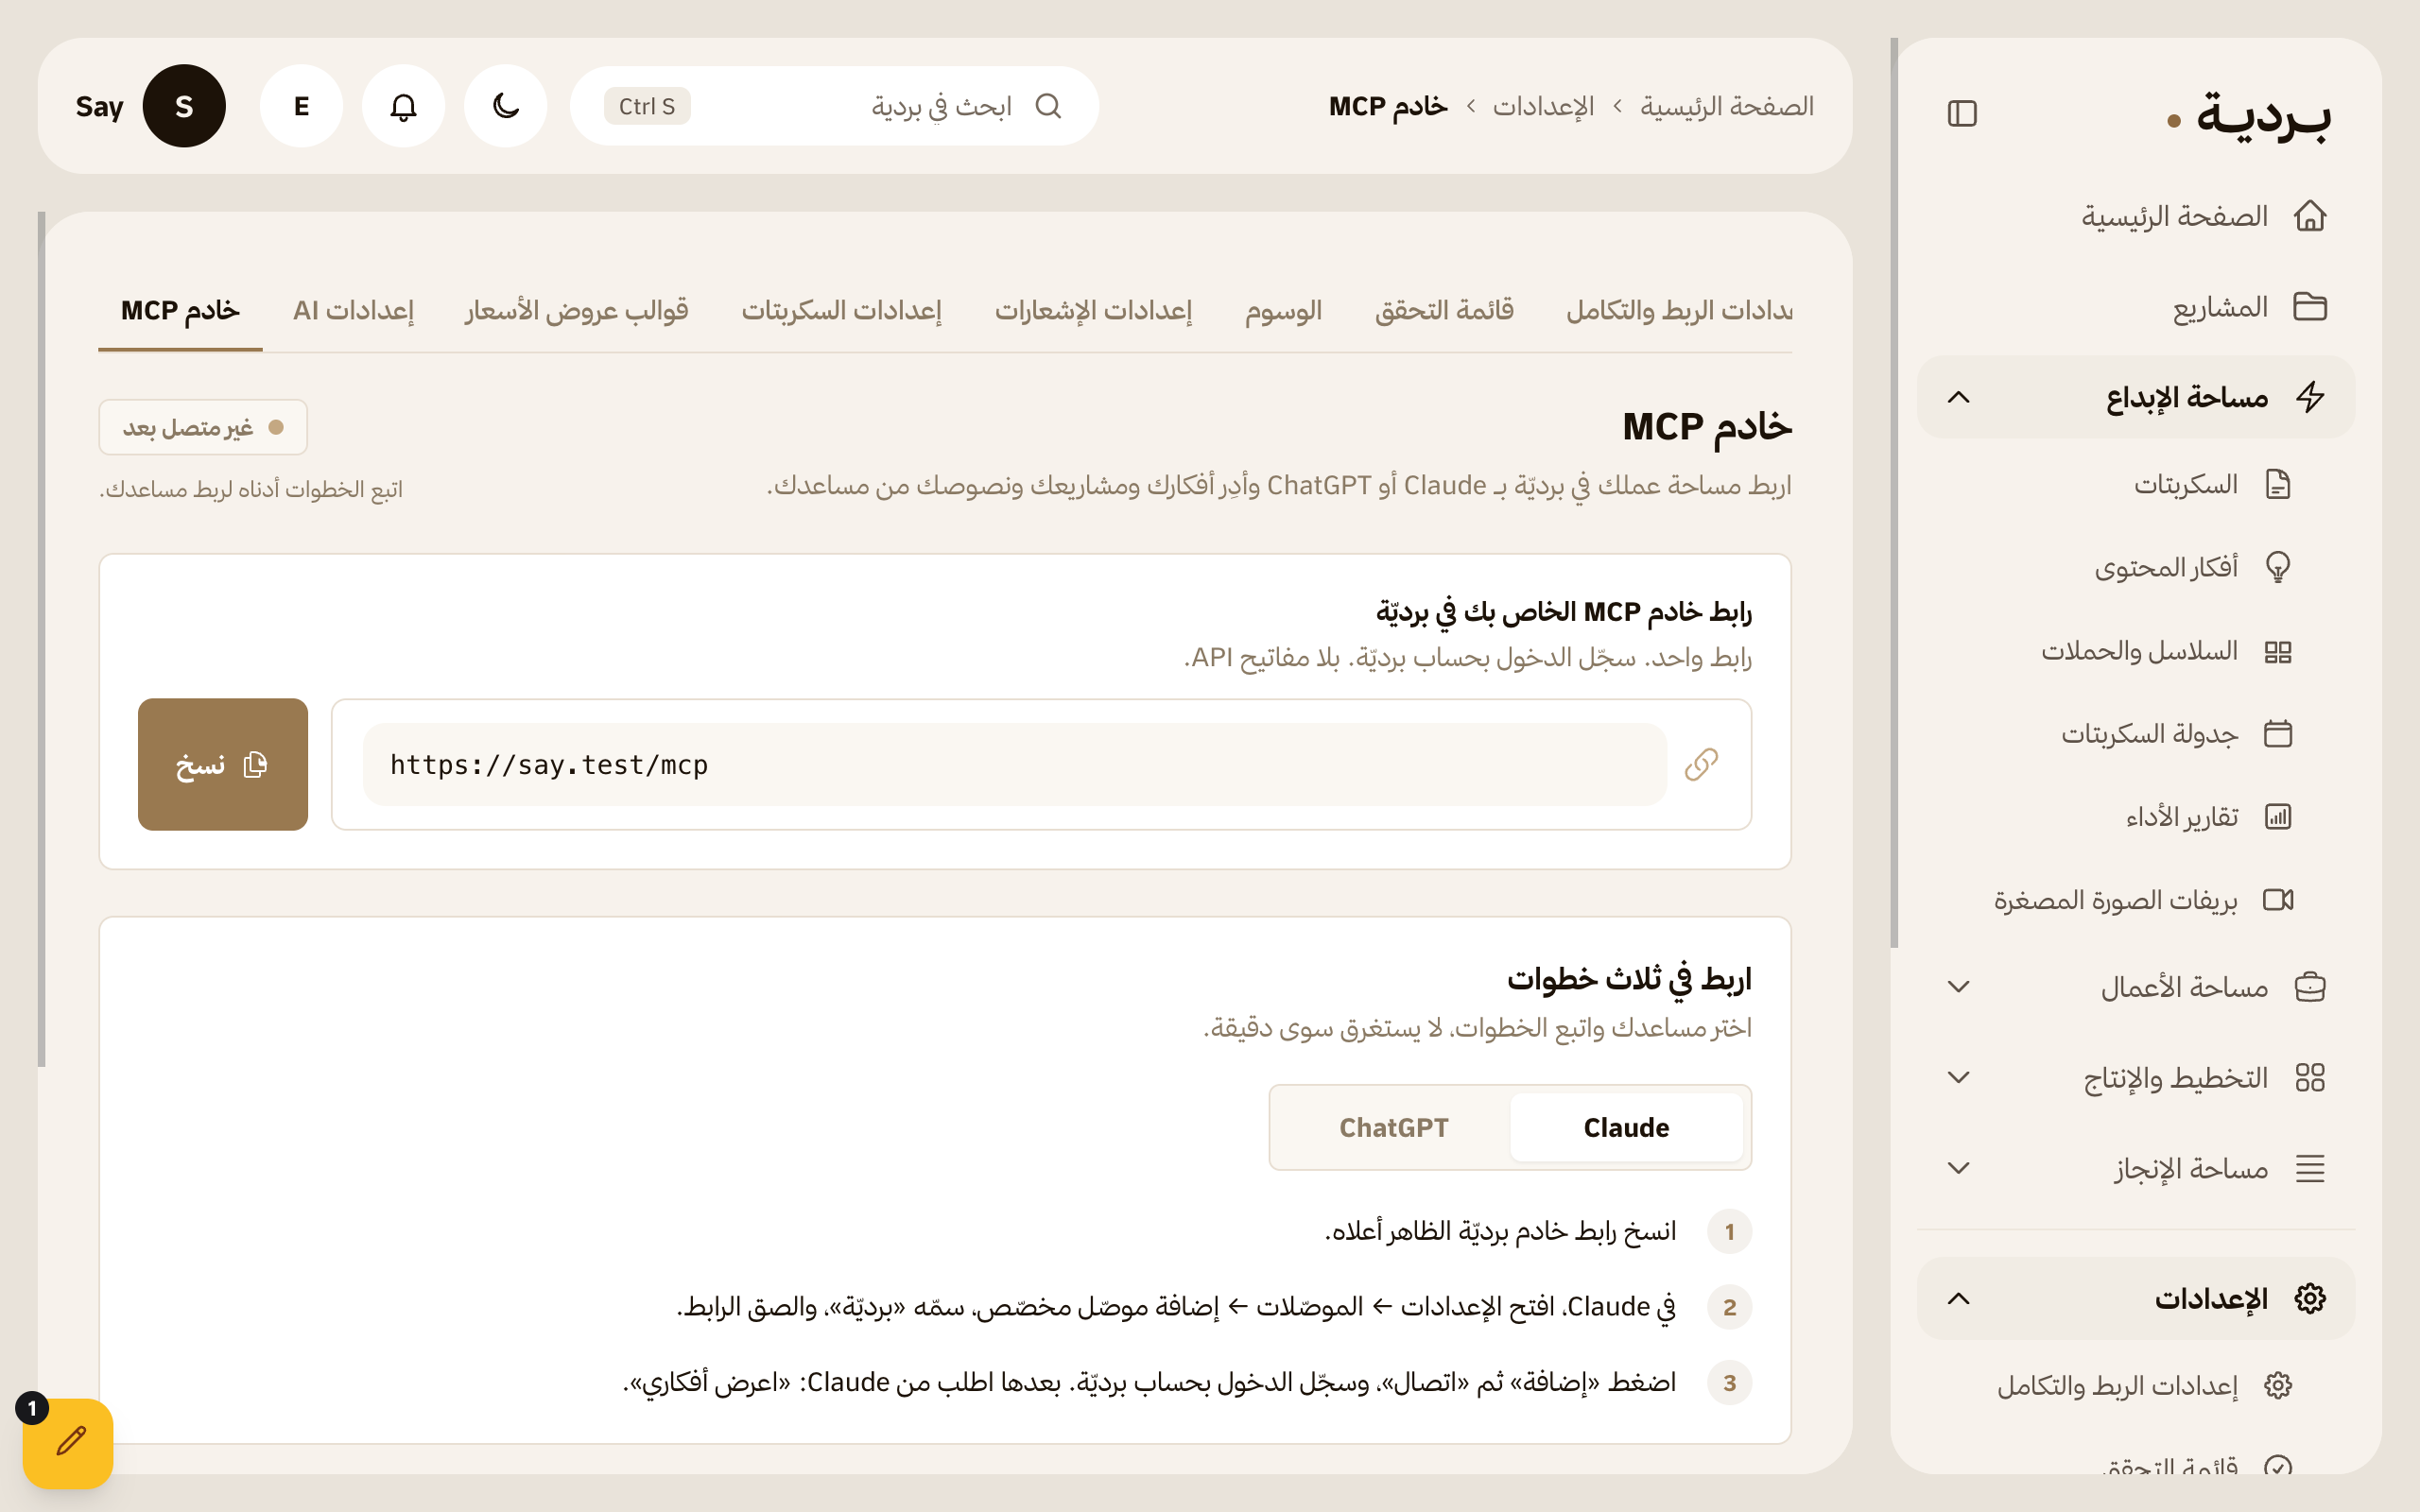This screenshot has width=2420, height=1512.
Task: Select the ChatGPT assistant option
Action: (1393, 1127)
